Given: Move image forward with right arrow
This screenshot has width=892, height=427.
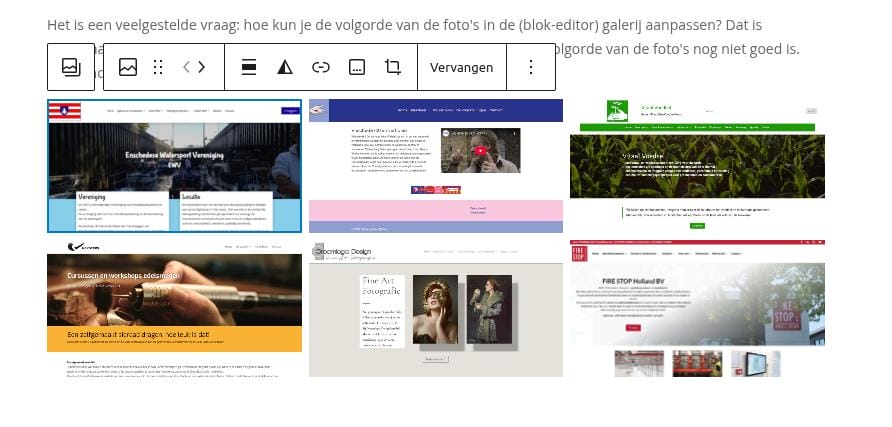Looking at the screenshot, I should point(201,67).
